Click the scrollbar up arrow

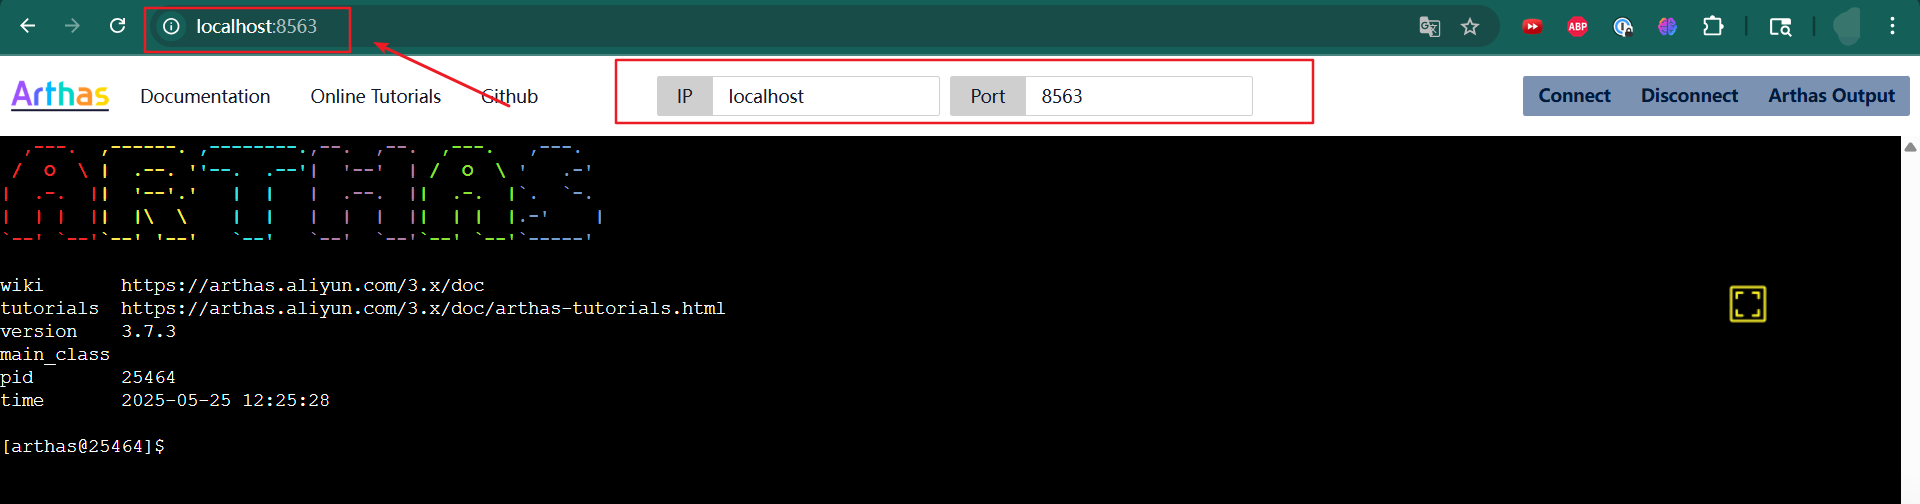1910,147
